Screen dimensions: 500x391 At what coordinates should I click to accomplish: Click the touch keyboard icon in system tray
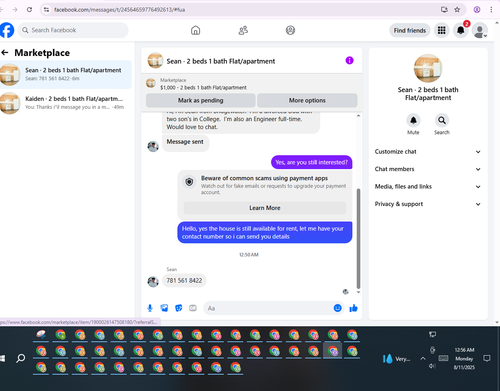coord(443,358)
